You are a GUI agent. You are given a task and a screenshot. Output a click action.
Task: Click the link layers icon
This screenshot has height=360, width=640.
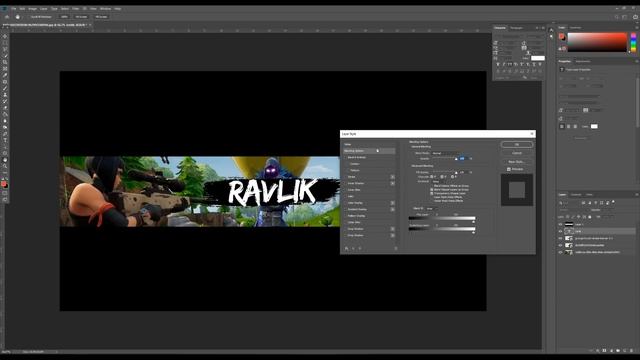(x=591, y=350)
